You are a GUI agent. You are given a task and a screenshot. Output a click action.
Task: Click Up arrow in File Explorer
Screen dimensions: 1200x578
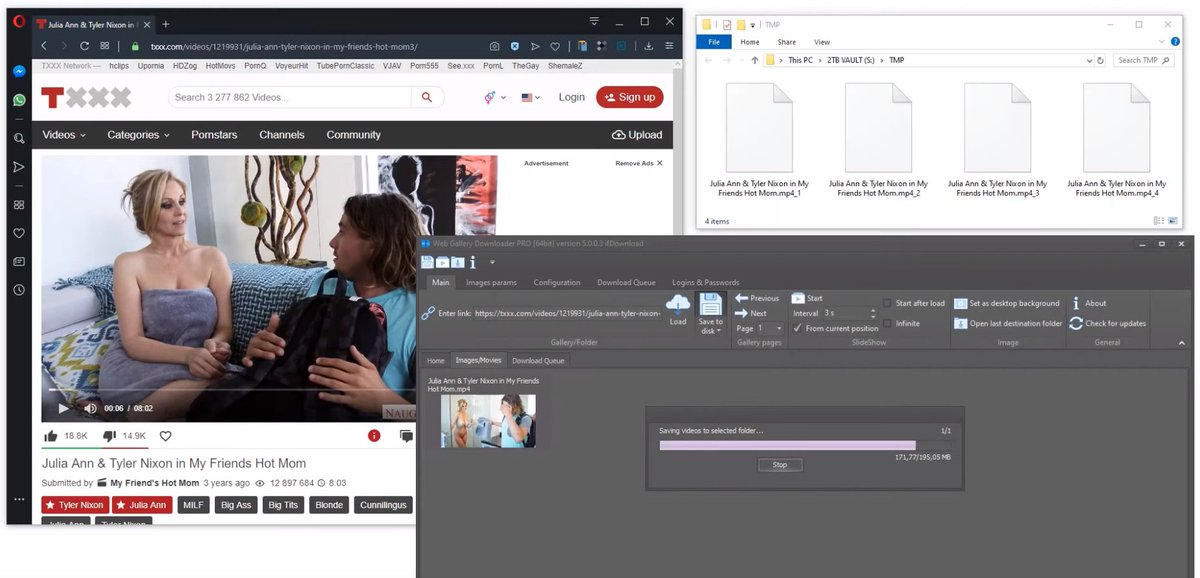pos(753,60)
